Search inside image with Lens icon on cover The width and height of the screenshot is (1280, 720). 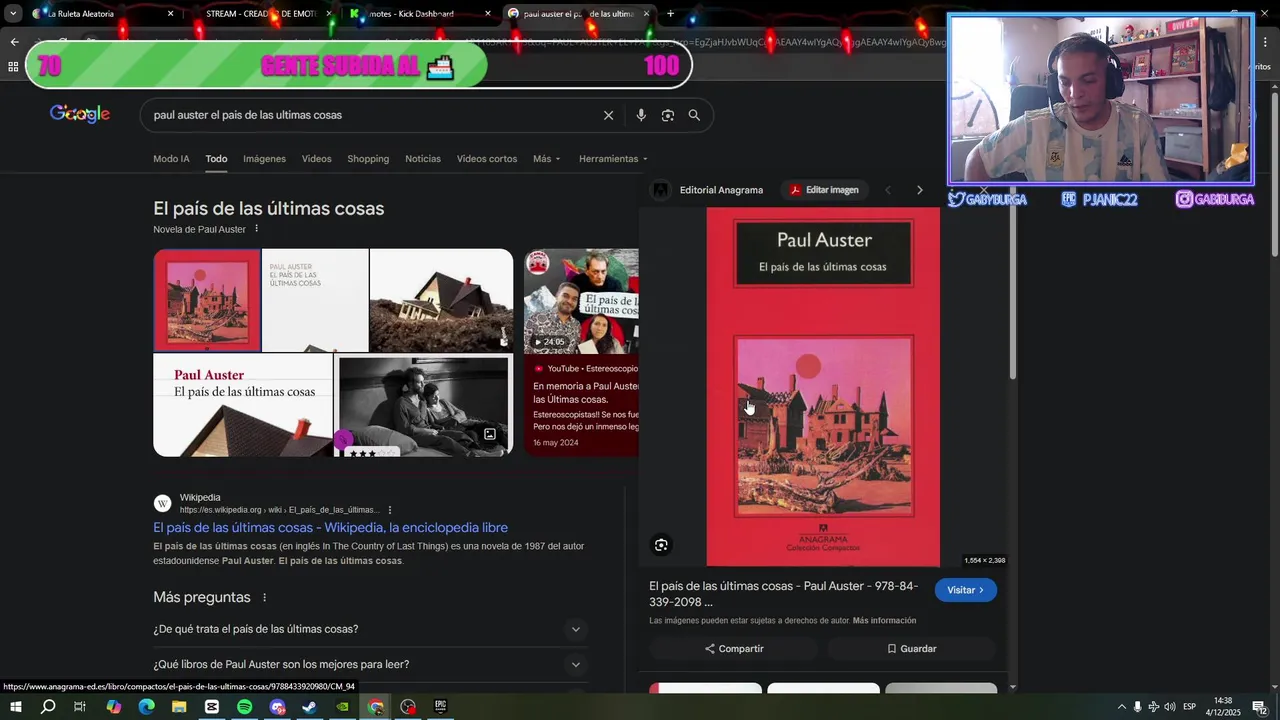tap(661, 545)
